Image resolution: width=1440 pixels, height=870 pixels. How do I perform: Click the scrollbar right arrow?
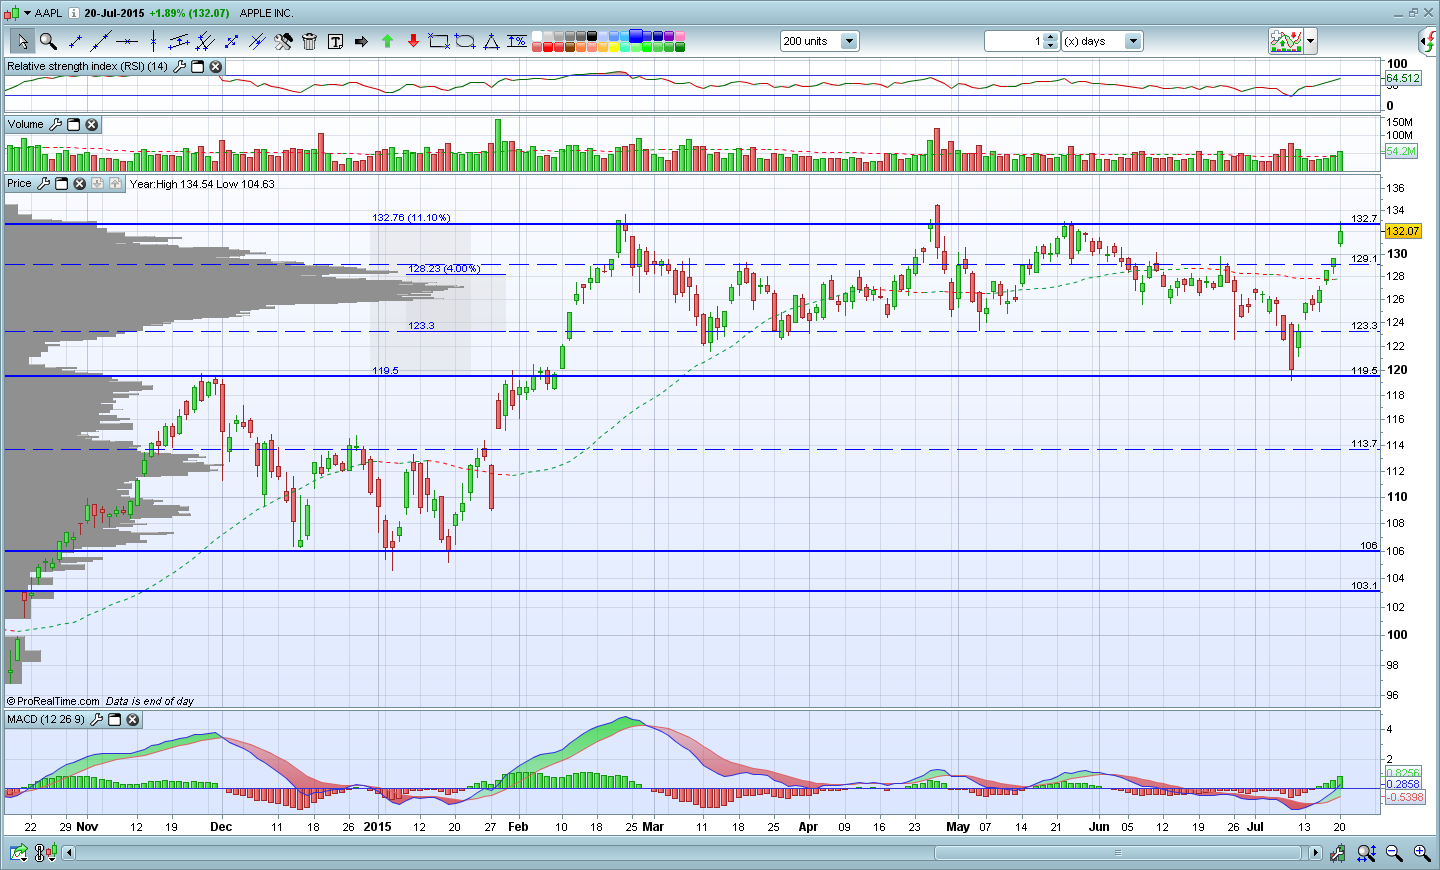click(1313, 853)
